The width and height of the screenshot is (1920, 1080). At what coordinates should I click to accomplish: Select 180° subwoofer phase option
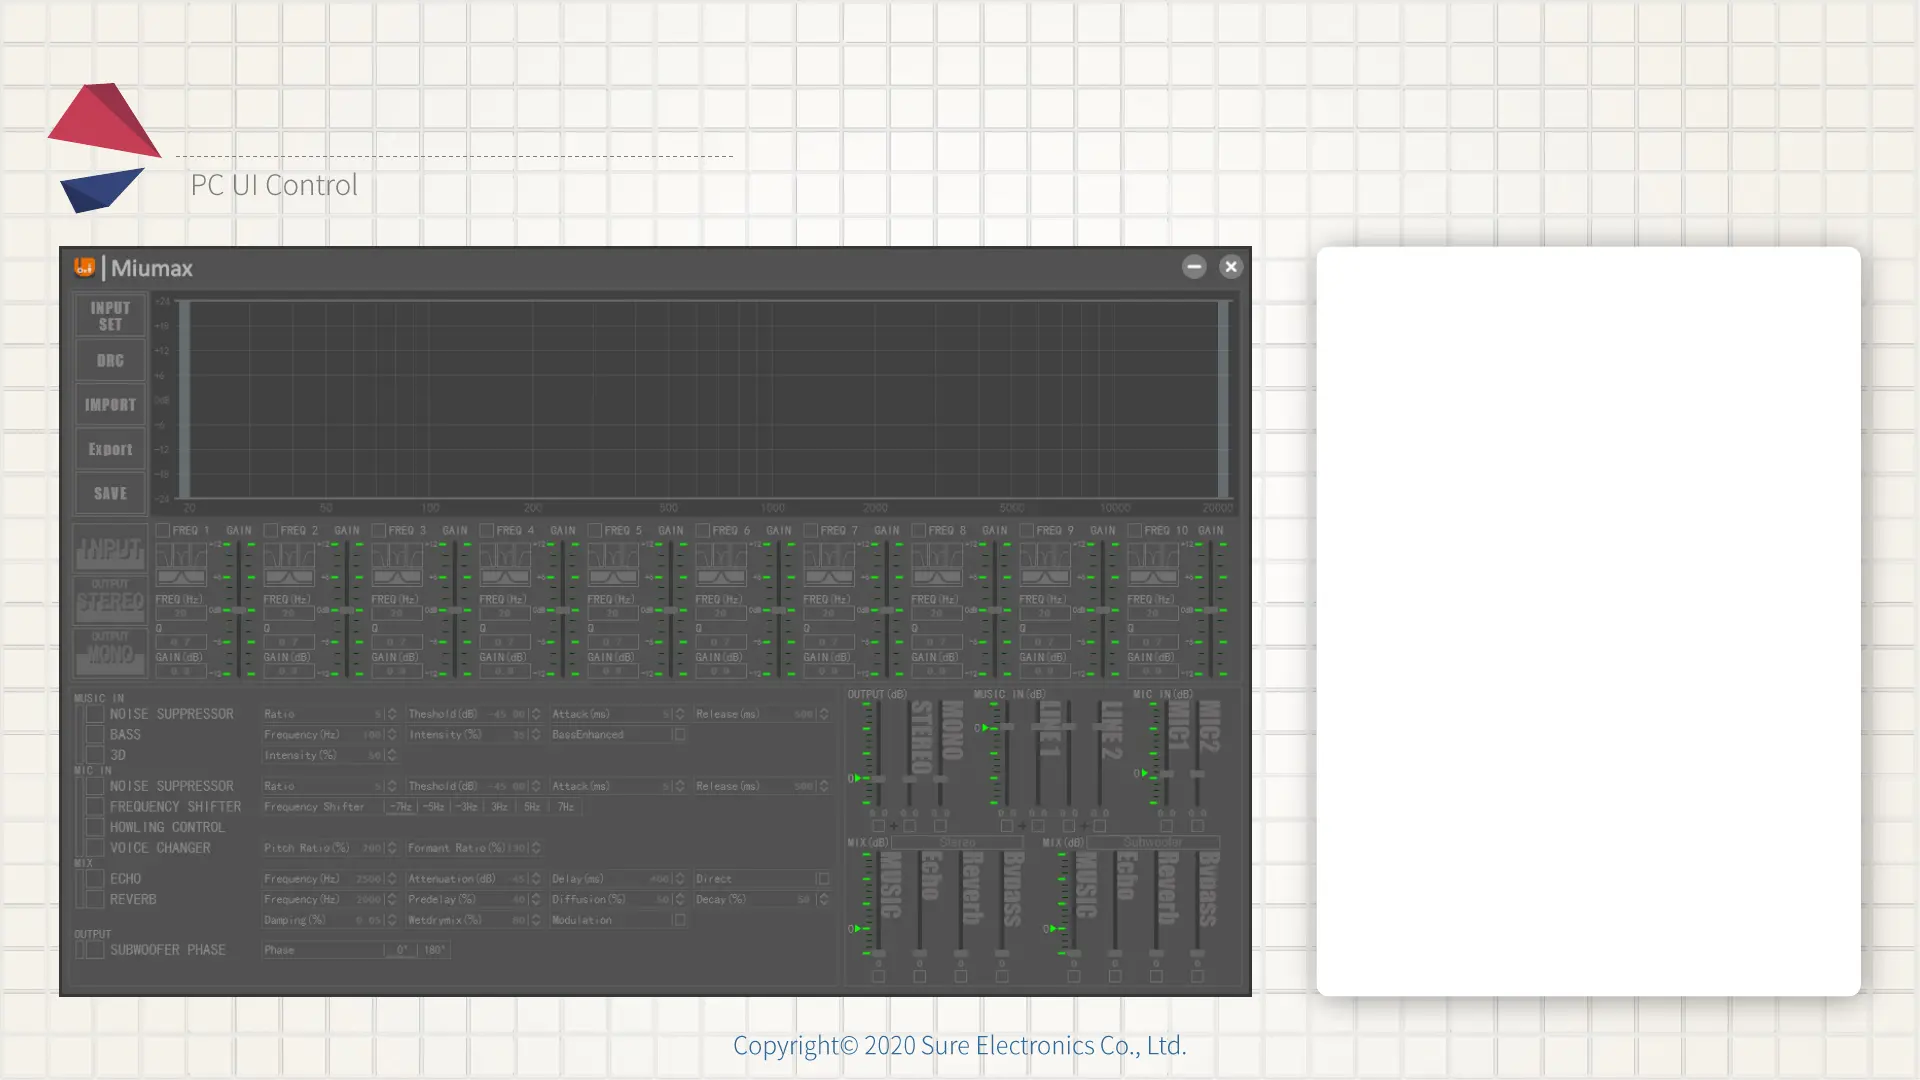pos(434,949)
